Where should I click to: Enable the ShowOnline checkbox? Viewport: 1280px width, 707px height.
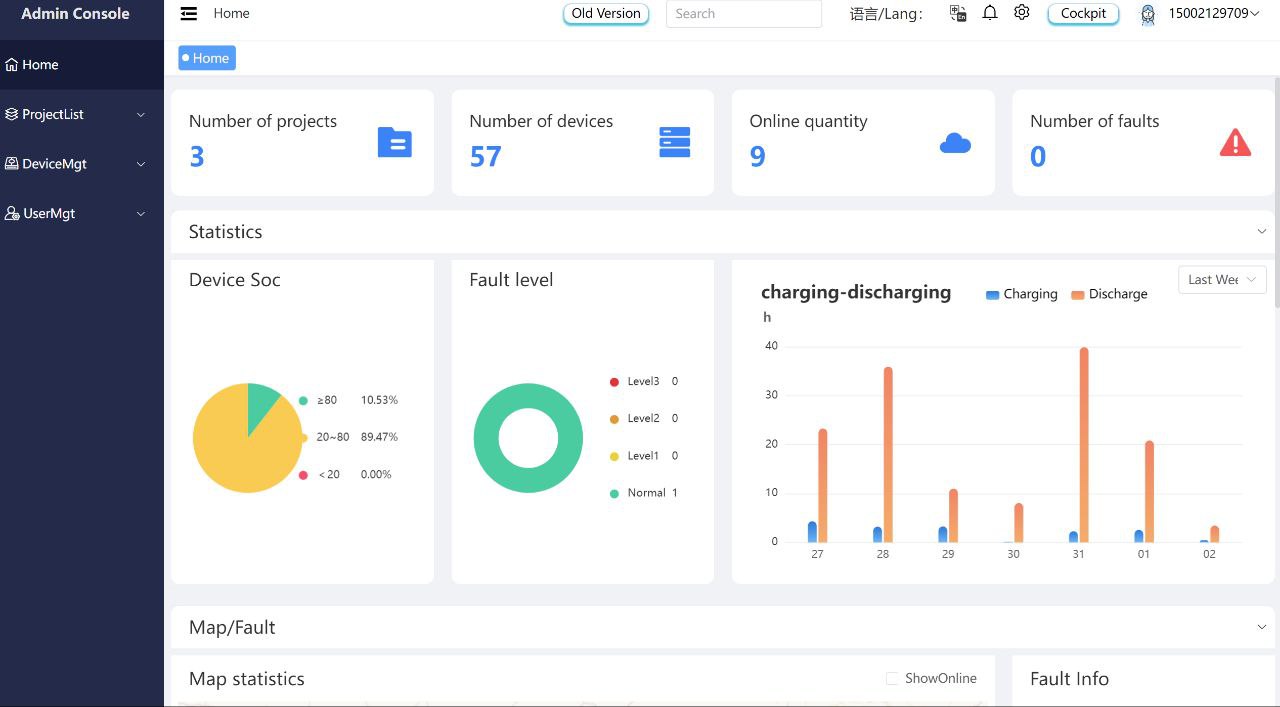pyautogui.click(x=892, y=678)
